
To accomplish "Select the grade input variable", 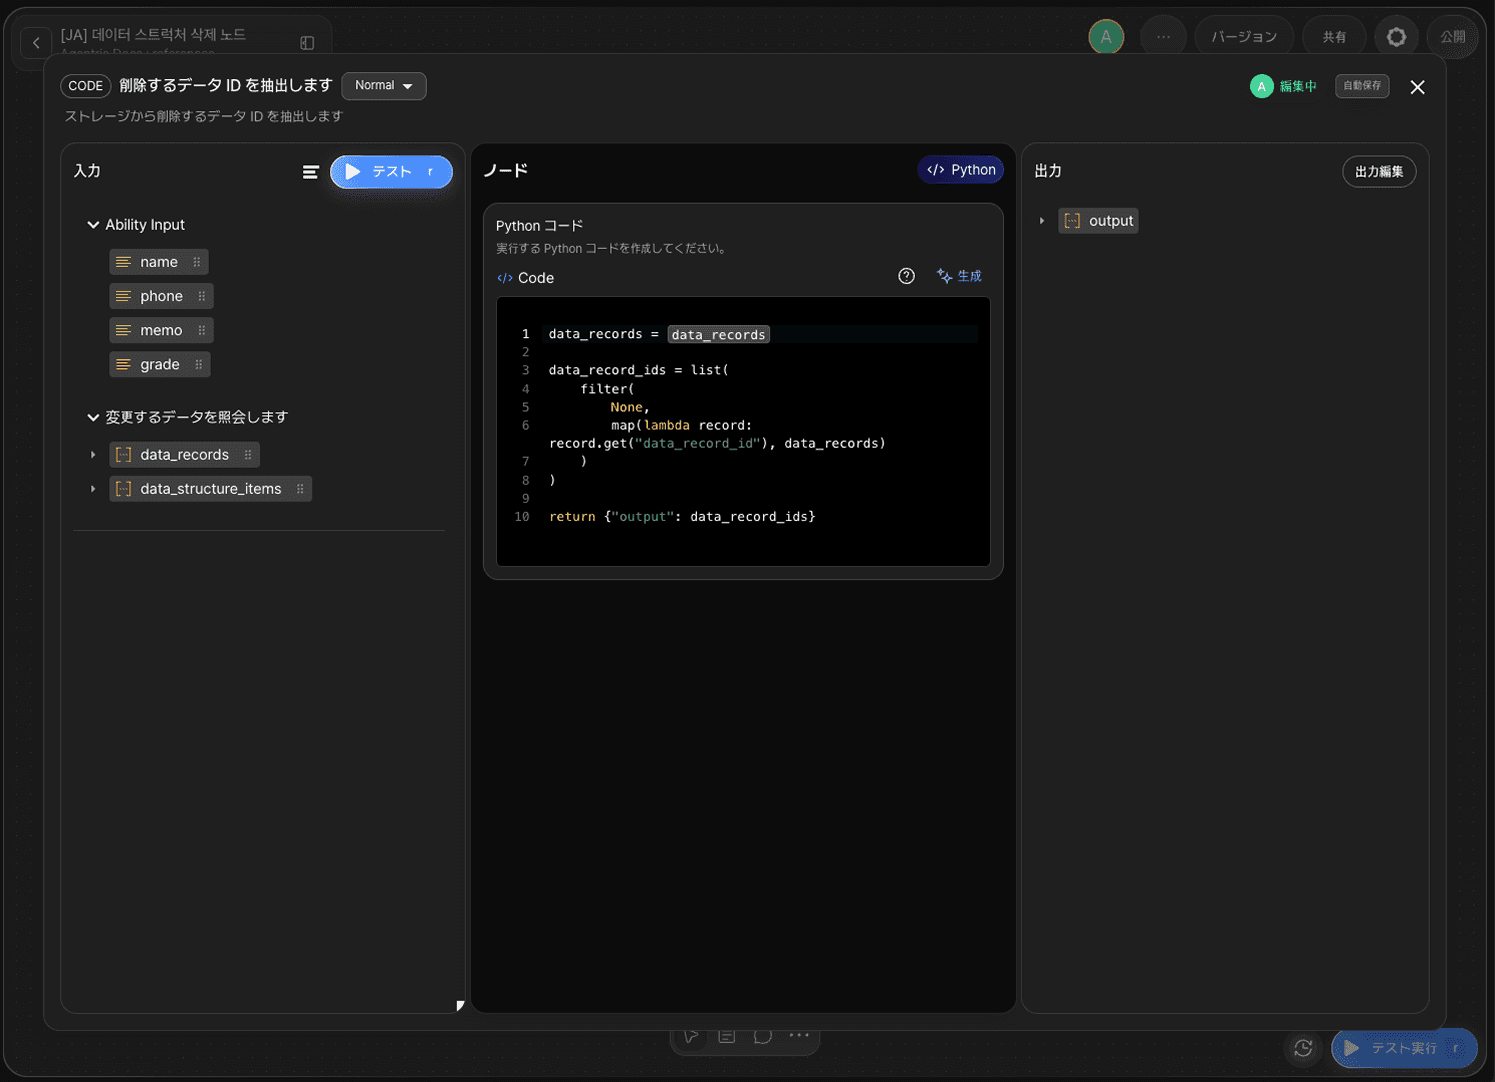I will 160,364.
